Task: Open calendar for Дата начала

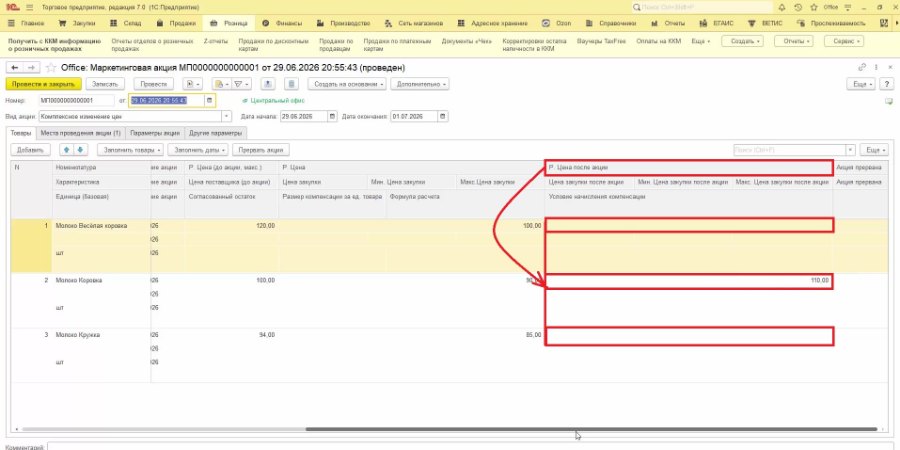Action: [332, 116]
